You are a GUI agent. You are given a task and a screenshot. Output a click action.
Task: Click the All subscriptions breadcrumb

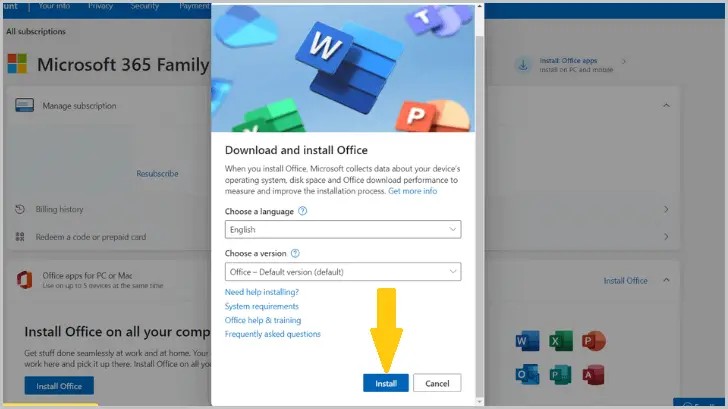coord(36,32)
